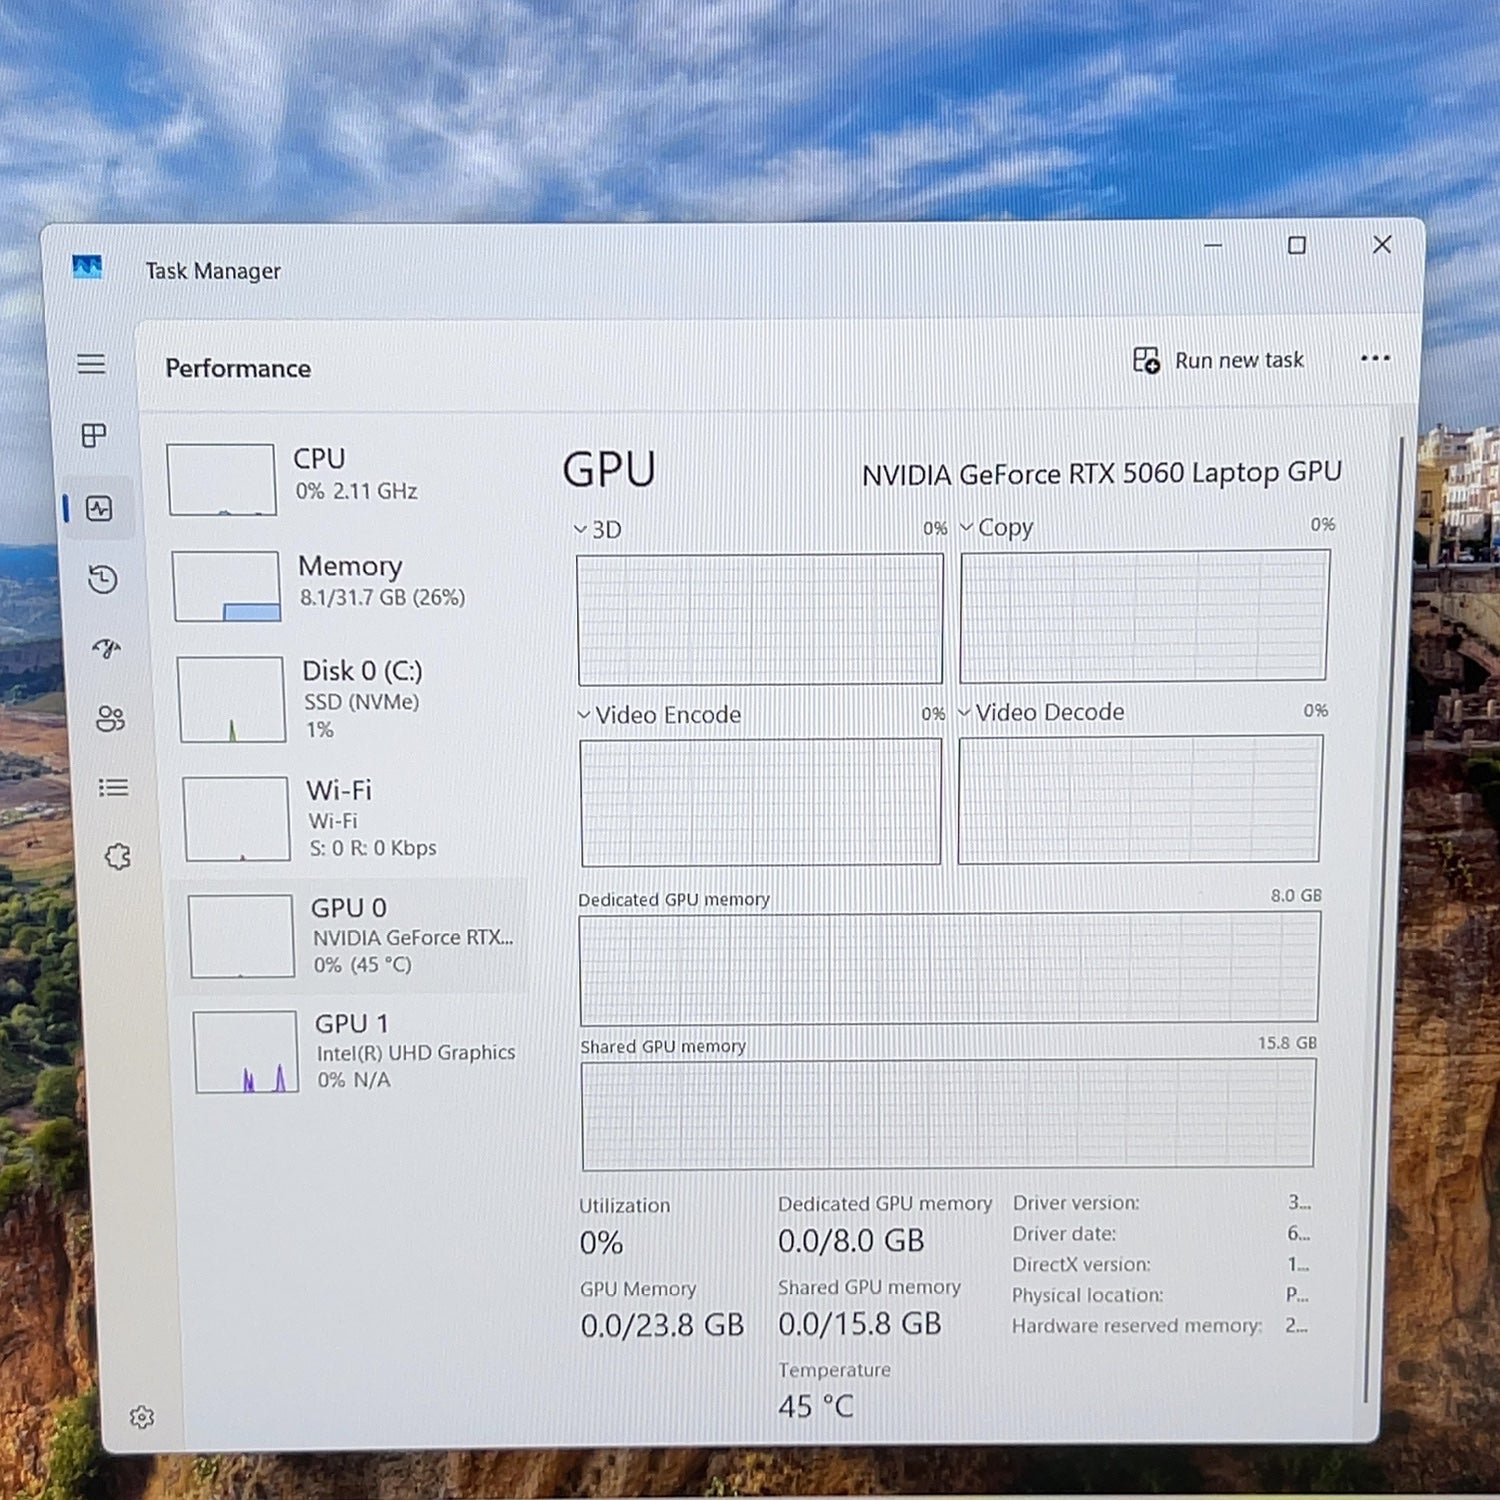Select CPU in the performance list

click(x=345, y=479)
